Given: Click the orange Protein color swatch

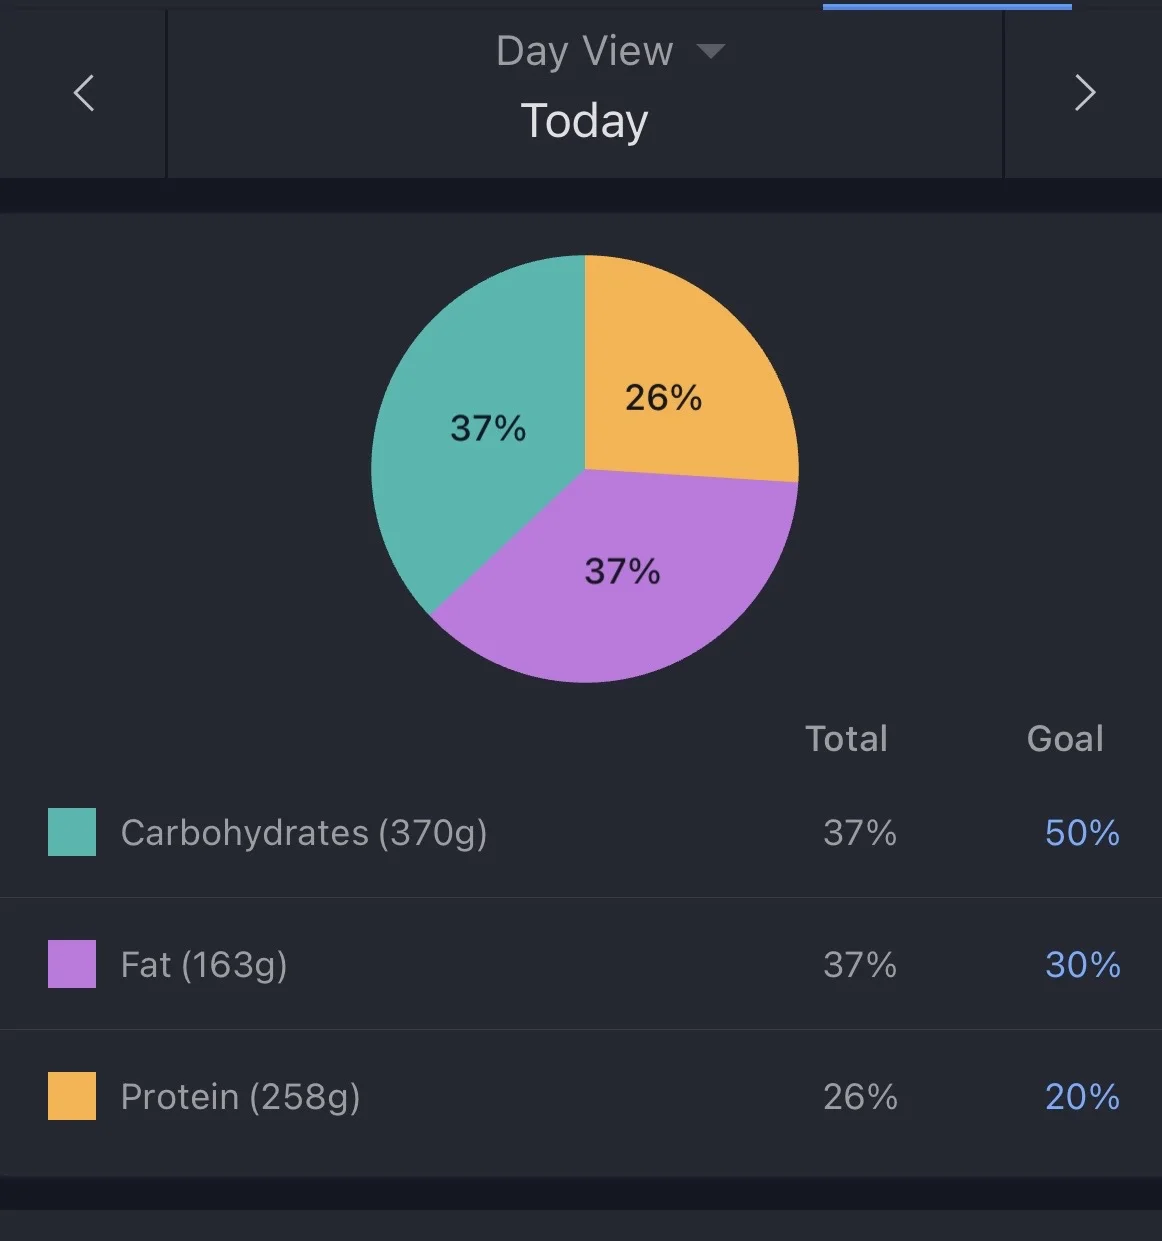Looking at the screenshot, I should pyautogui.click(x=72, y=1096).
